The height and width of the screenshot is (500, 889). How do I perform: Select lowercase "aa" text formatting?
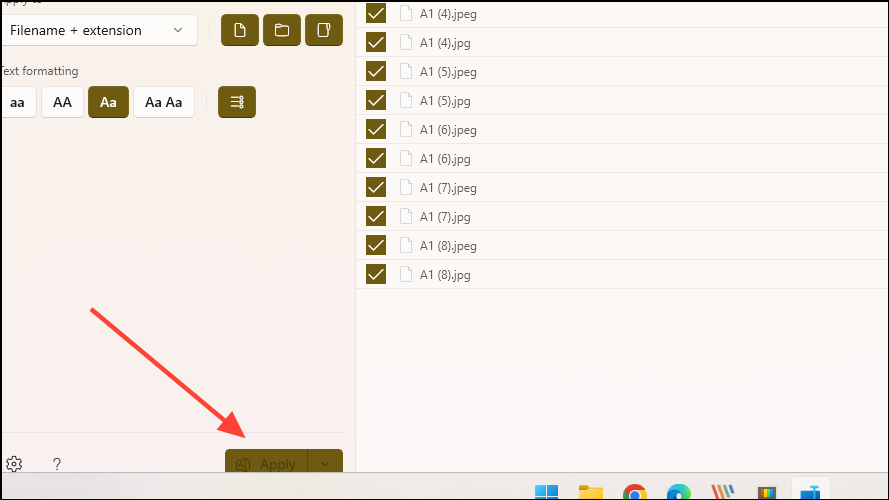click(18, 102)
